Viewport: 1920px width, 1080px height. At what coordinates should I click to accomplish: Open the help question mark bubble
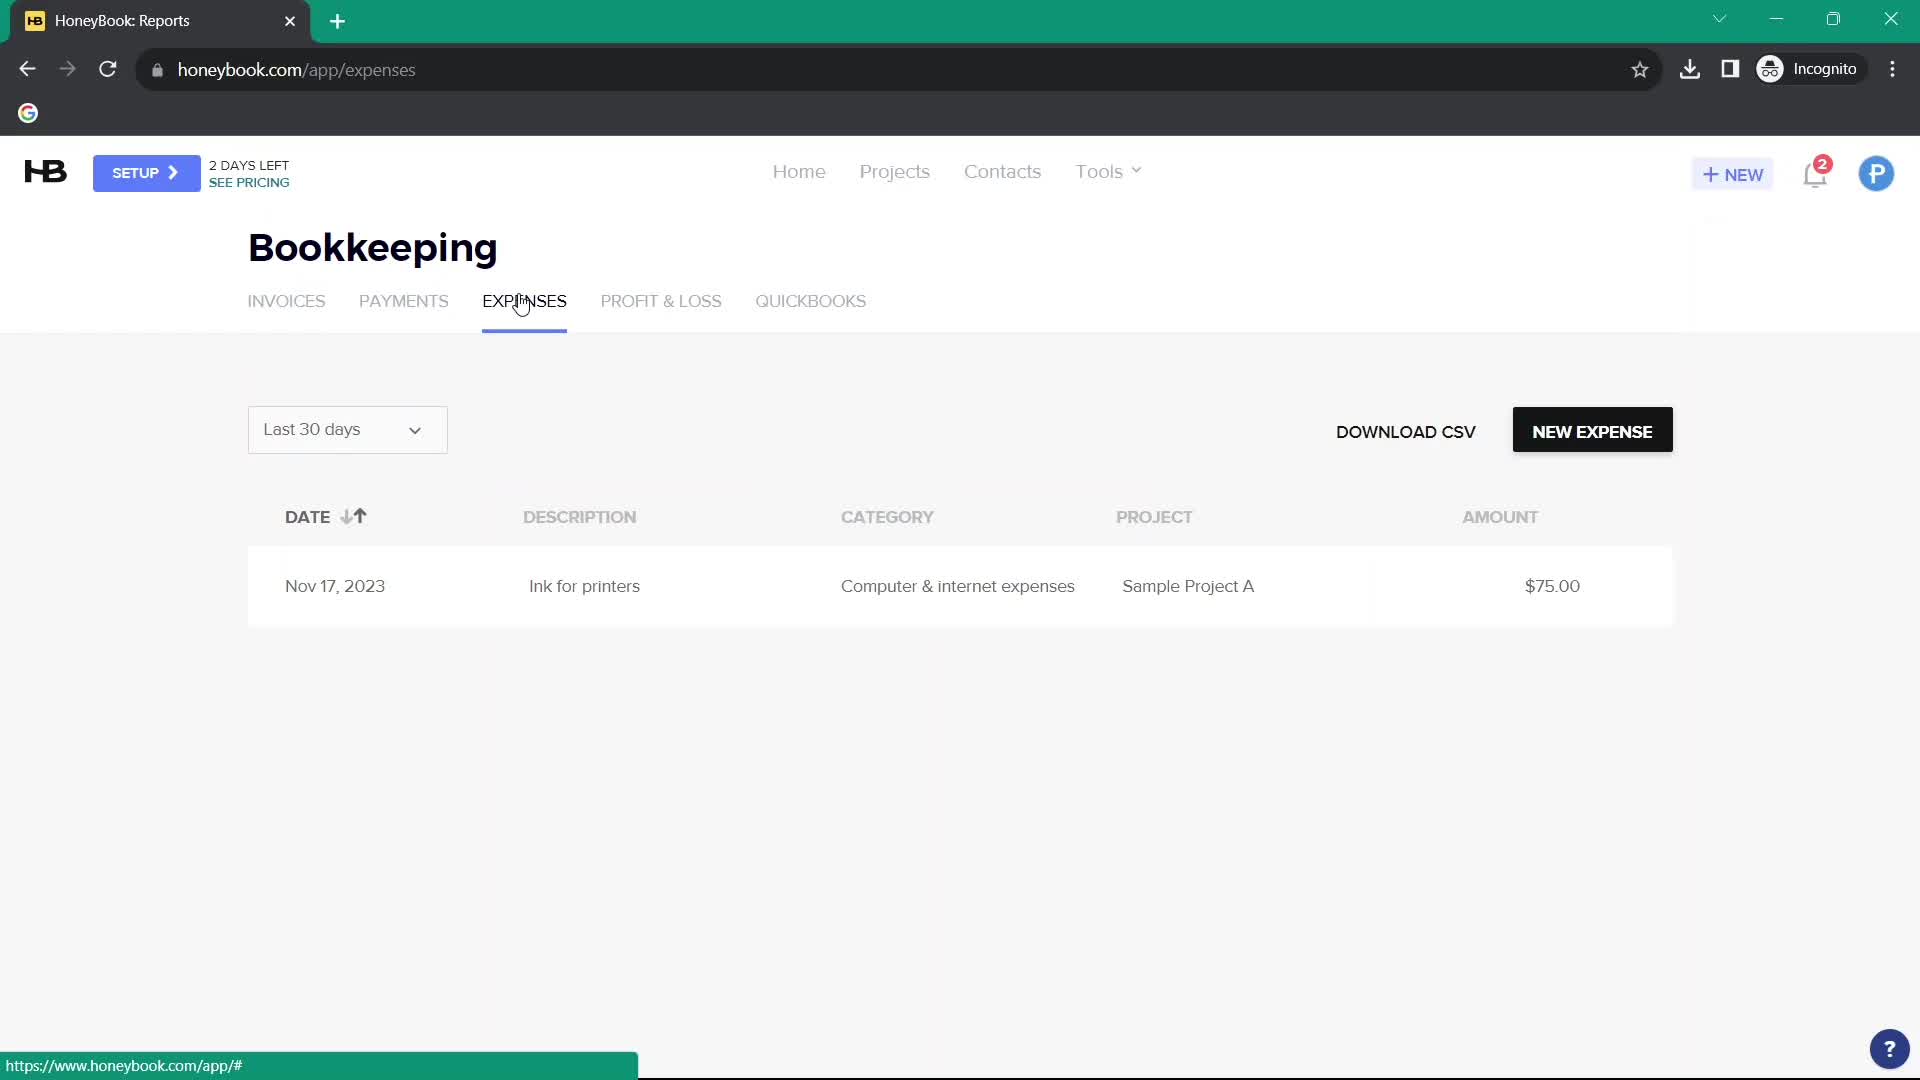1889,1049
